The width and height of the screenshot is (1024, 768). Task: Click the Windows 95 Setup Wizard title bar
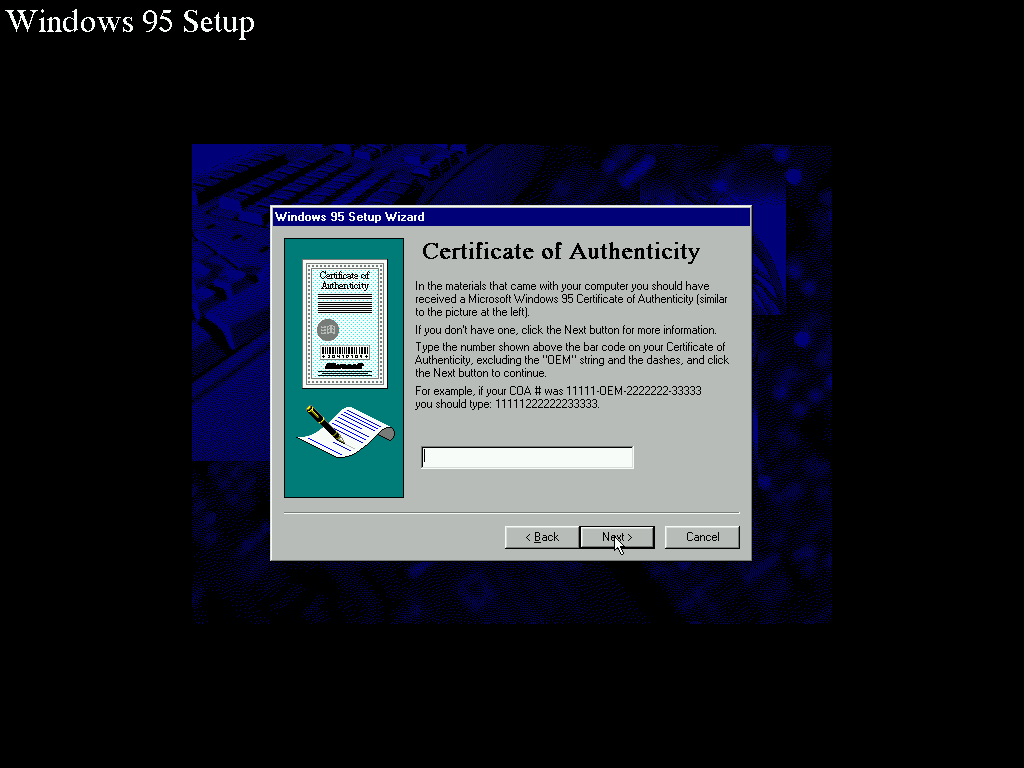511,217
